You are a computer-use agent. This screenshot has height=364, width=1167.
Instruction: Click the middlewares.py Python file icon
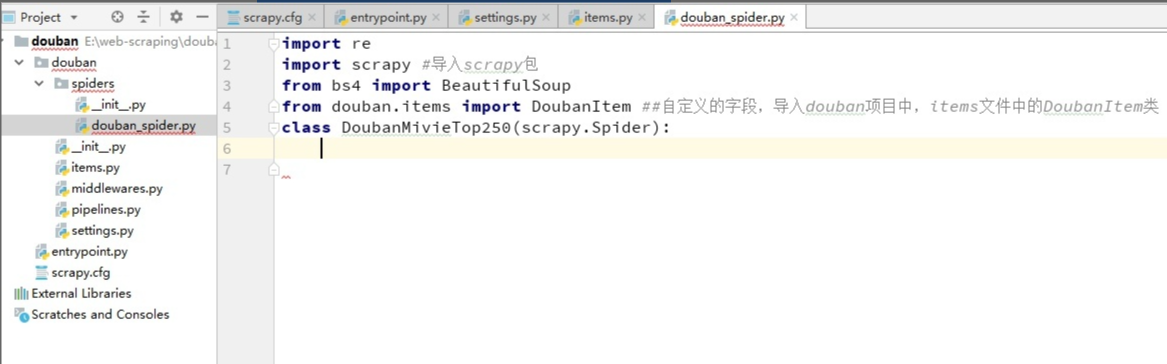point(62,189)
